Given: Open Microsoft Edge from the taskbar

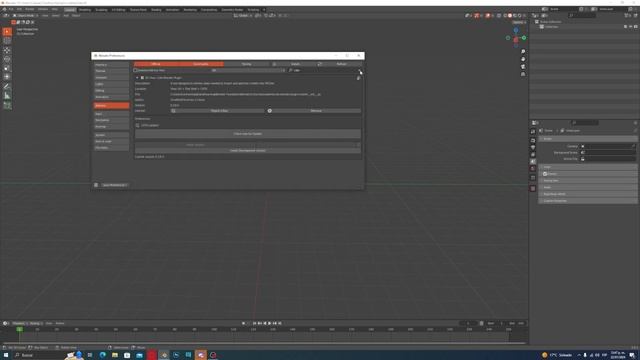Looking at the screenshot, I should 102,355.
